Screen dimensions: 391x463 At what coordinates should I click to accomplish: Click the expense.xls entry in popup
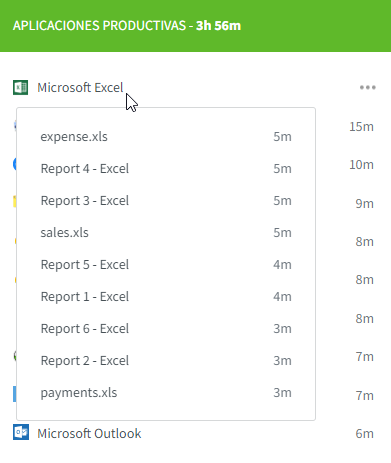pyautogui.click(x=74, y=137)
